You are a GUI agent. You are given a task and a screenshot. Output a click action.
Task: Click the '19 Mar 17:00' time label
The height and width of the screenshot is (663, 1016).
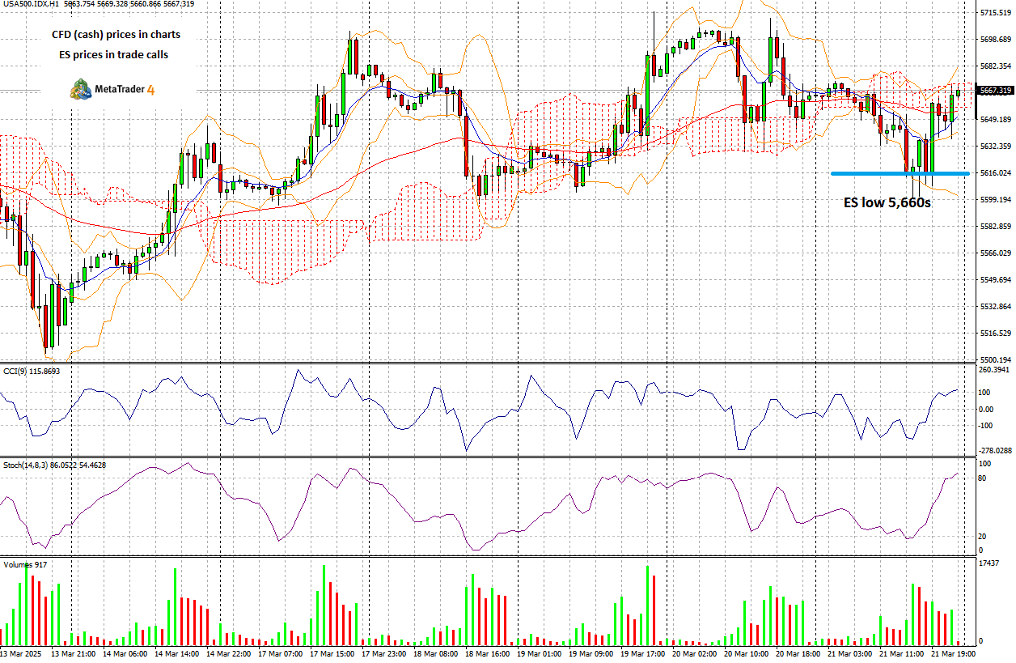click(x=642, y=655)
